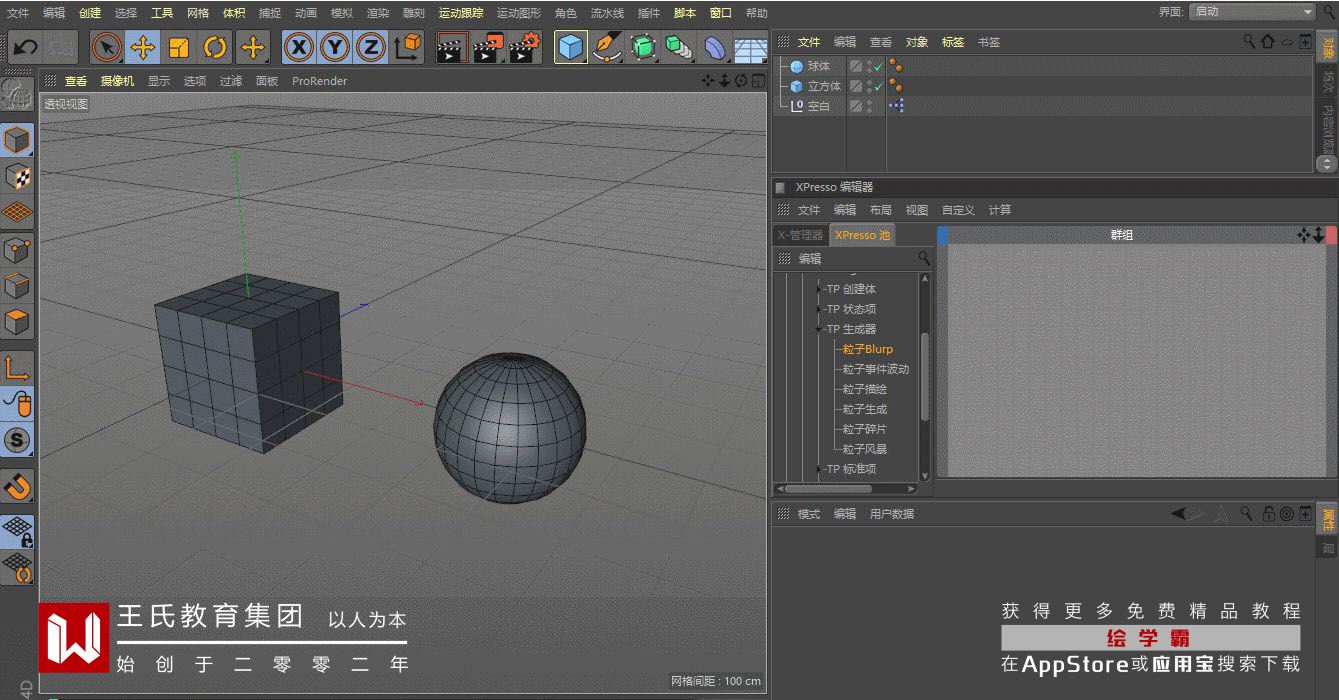This screenshot has width=1339, height=700.
Task: Click 用户数据 in attribute manager
Action: click(x=891, y=514)
